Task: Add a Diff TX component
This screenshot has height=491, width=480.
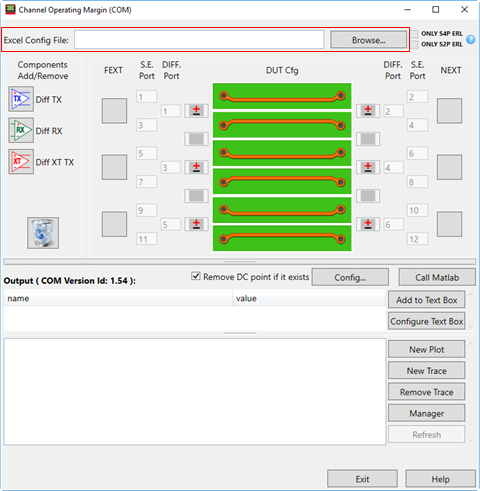Action: (21, 99)
